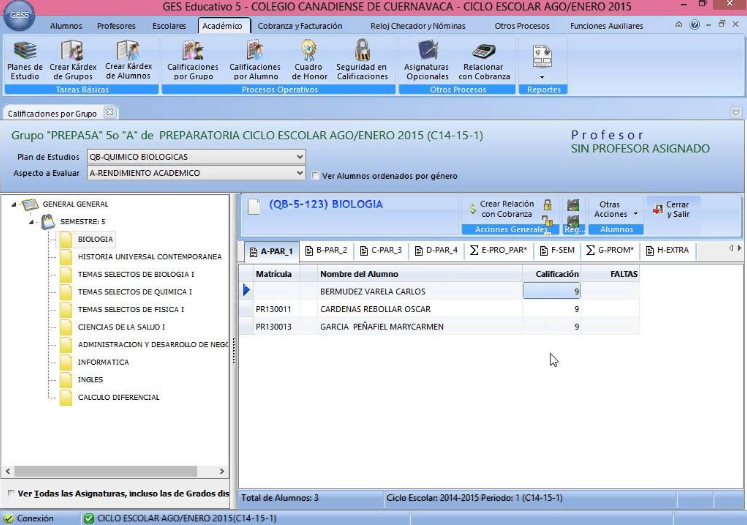The height and width of the screenshot is (525, 747).
Task: Switch to F-SEM grading tab
Action: [x=557, y=251]
